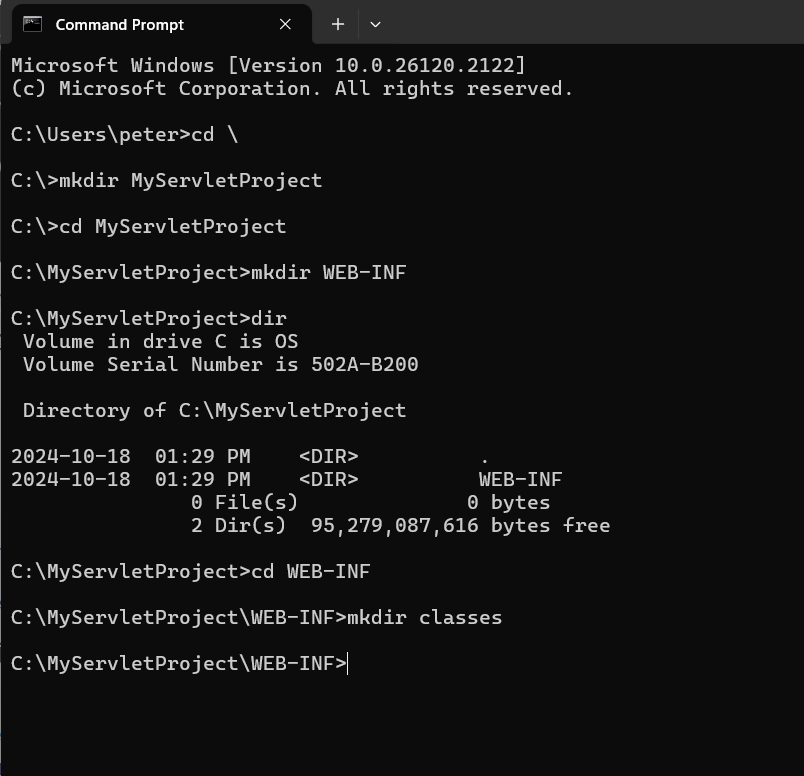
Task: Select the Command Prompt tab title
Action: pos(119,25)
